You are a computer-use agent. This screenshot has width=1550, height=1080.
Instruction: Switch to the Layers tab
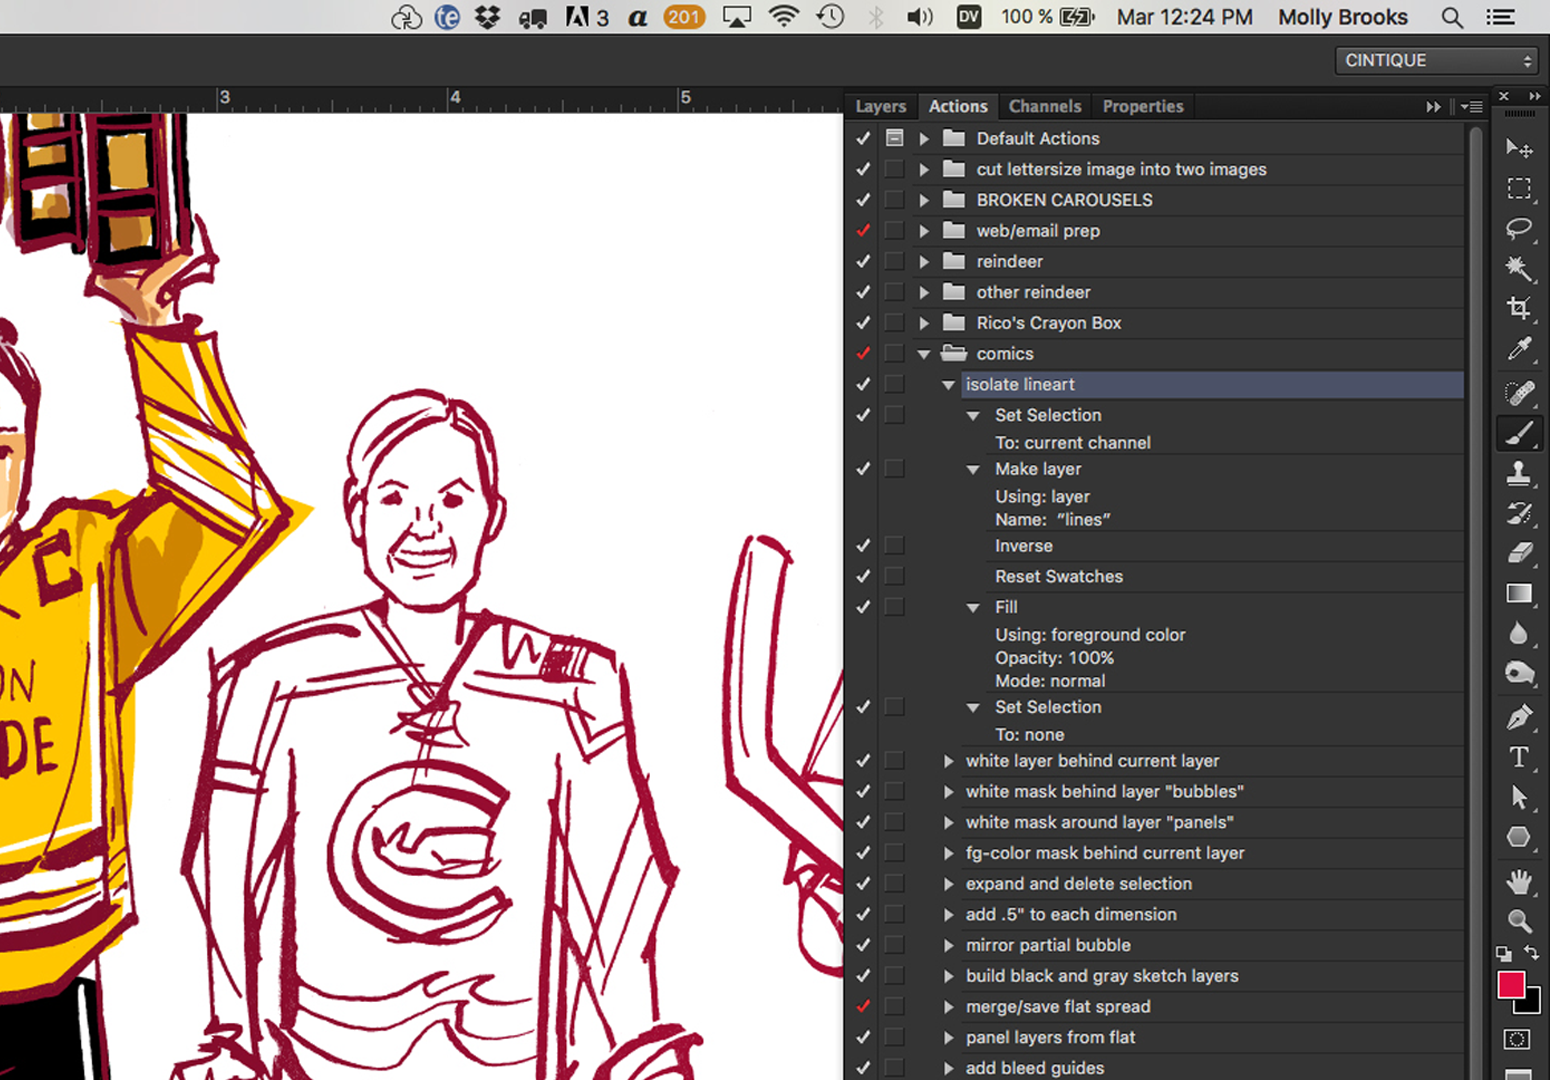click(x=880, y=106)
